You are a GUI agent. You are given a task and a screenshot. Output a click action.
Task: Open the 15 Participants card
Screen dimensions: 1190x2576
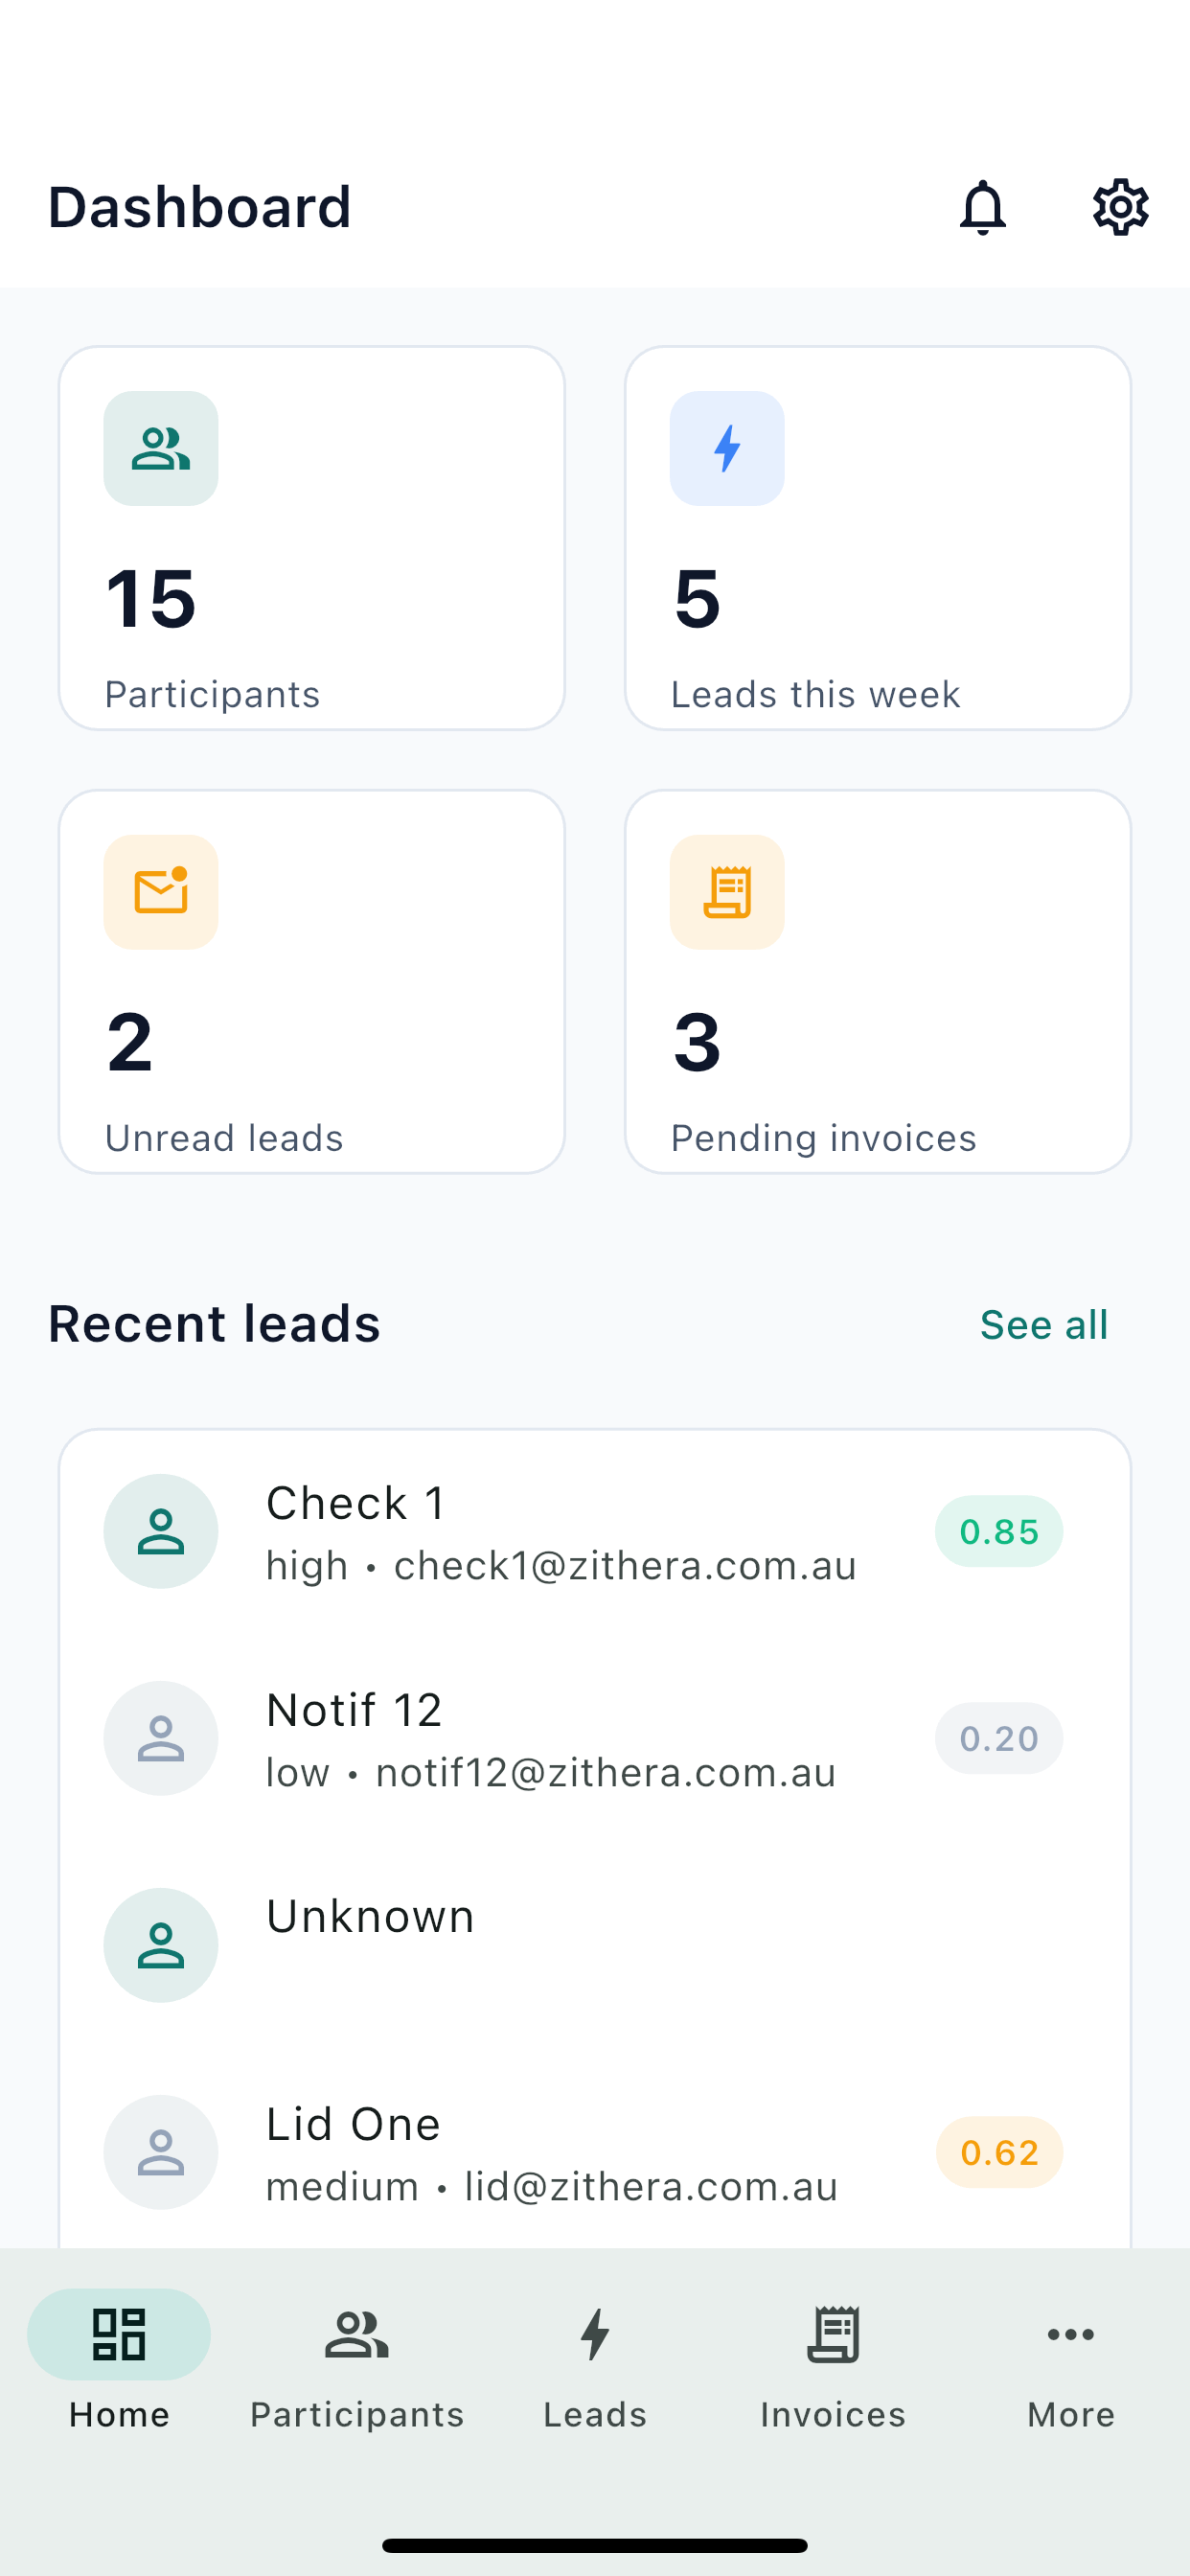tap(312, 538)
